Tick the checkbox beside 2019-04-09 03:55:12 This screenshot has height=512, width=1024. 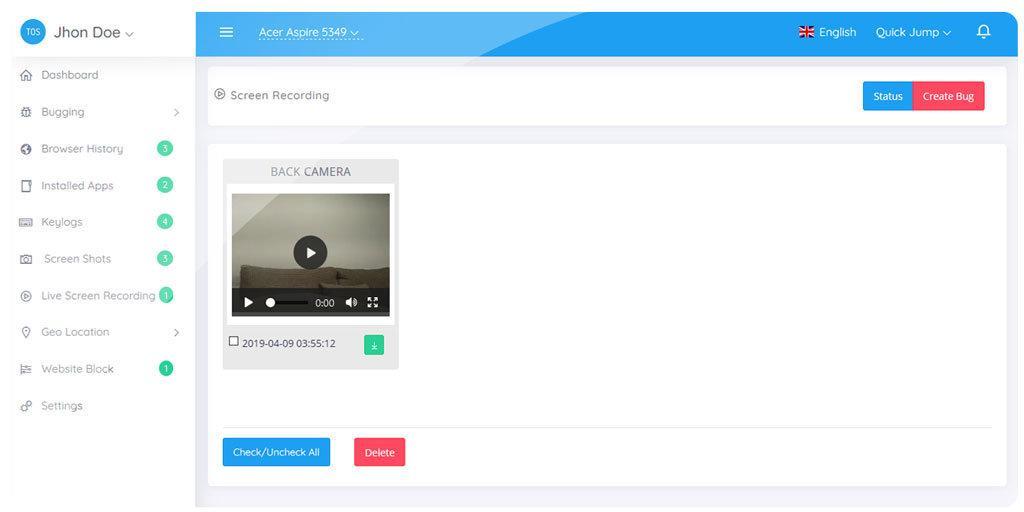coord(234,342)
